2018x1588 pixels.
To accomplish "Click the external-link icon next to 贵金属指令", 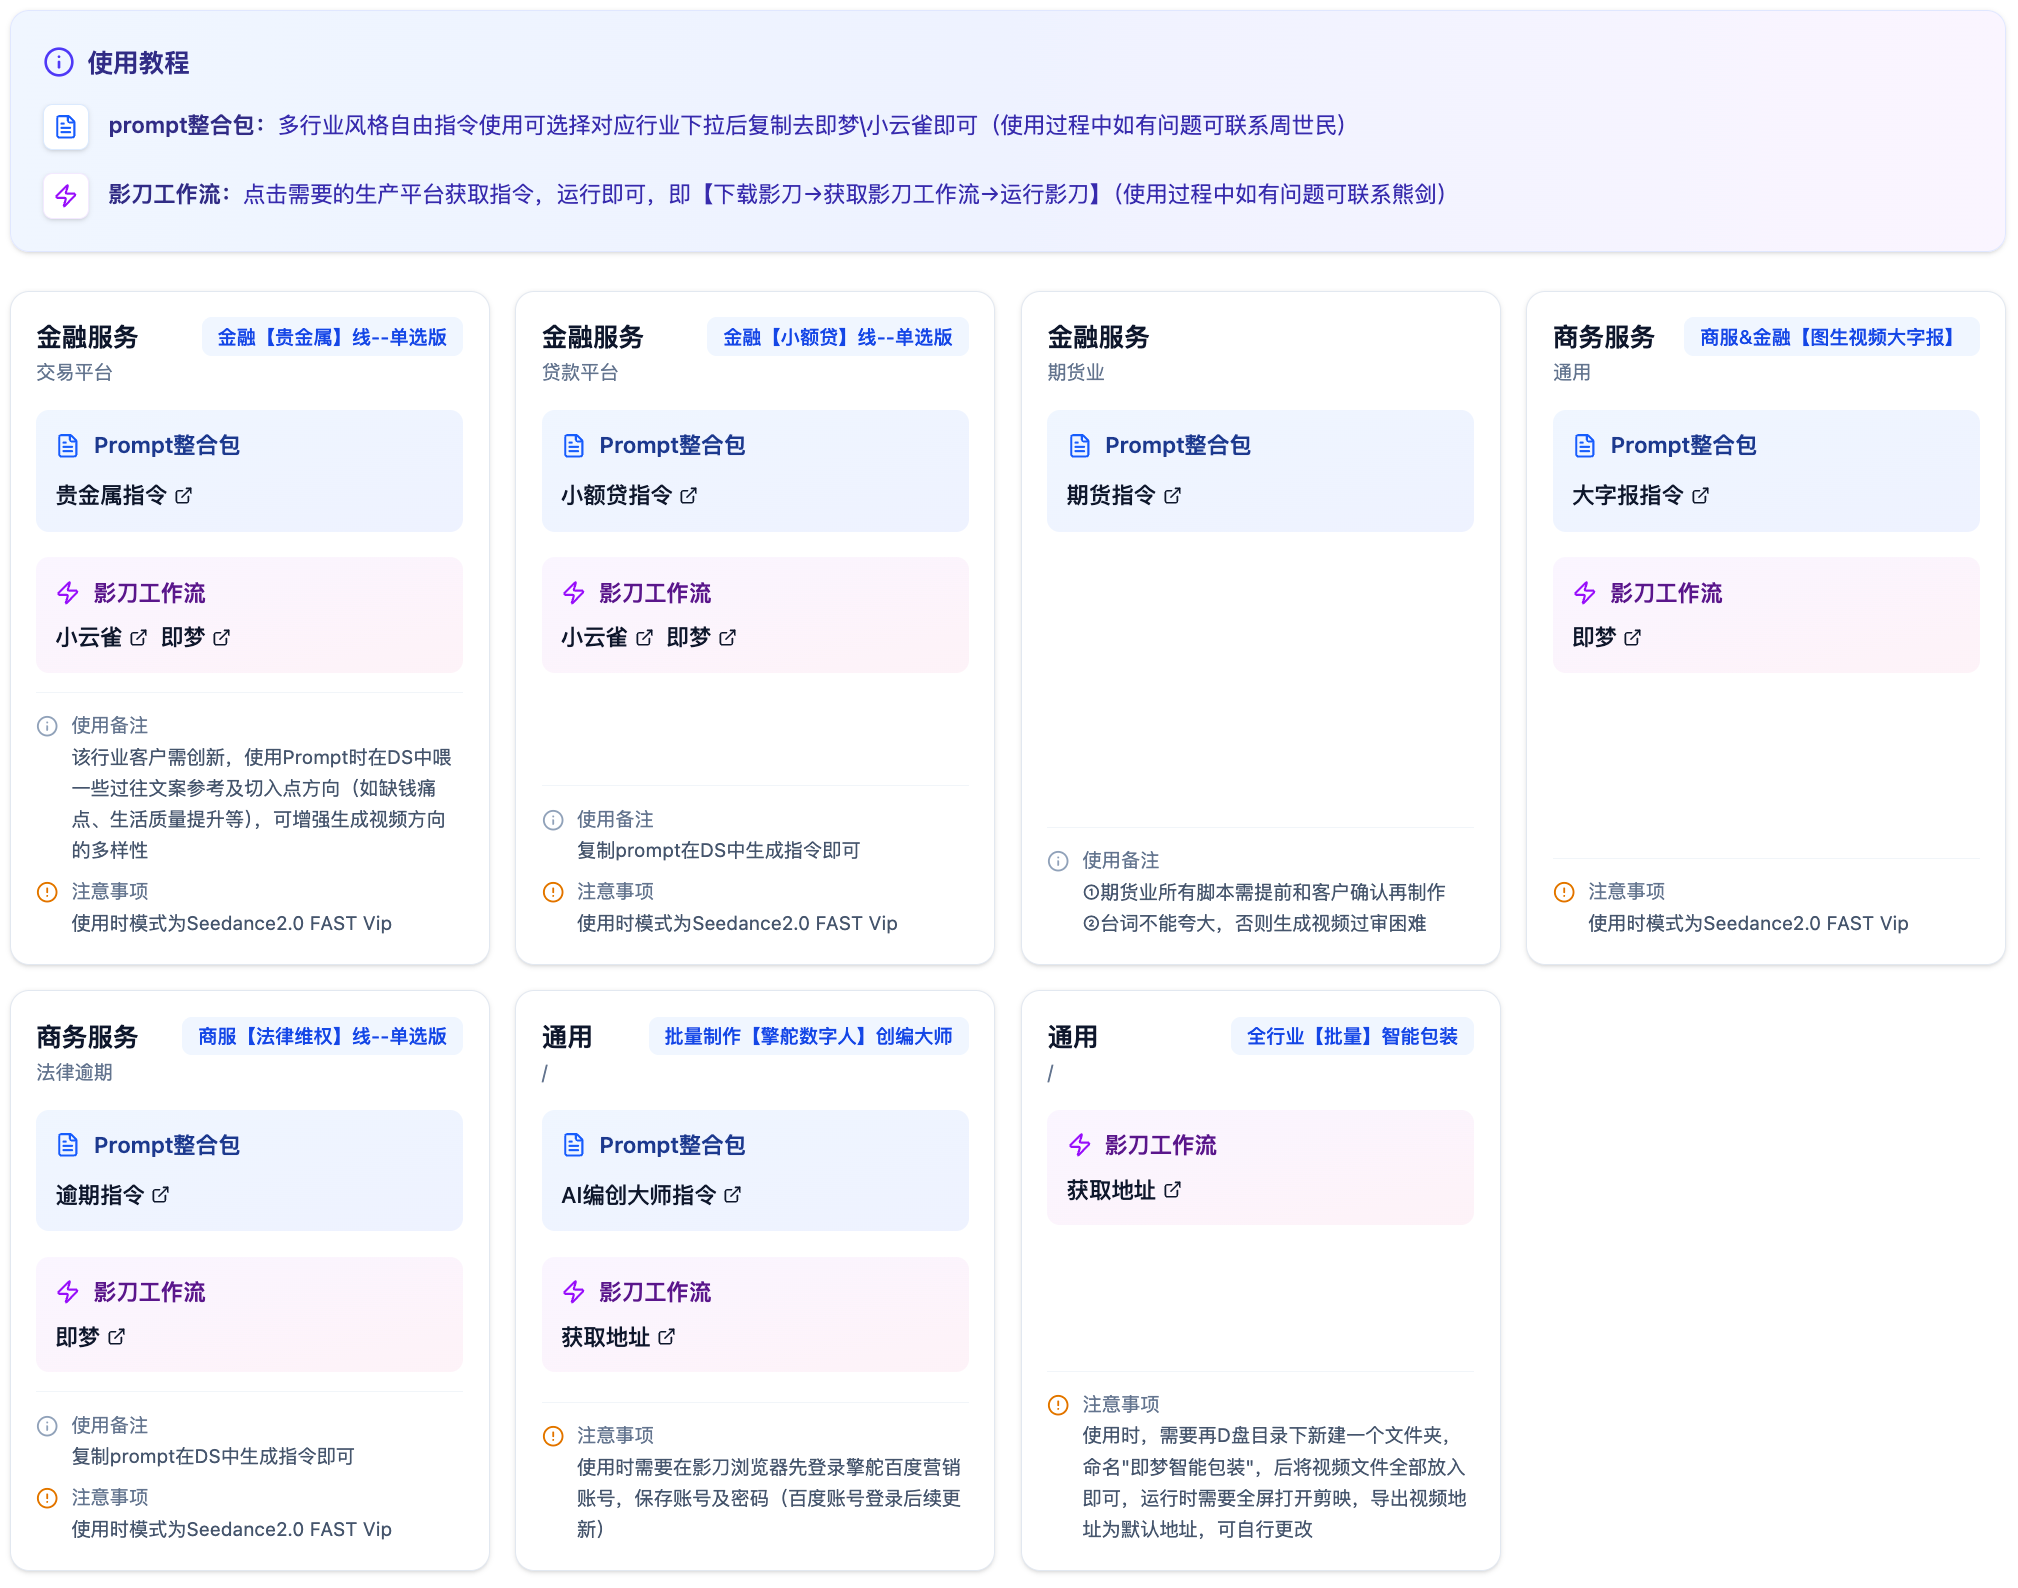I will coord(183,496).
